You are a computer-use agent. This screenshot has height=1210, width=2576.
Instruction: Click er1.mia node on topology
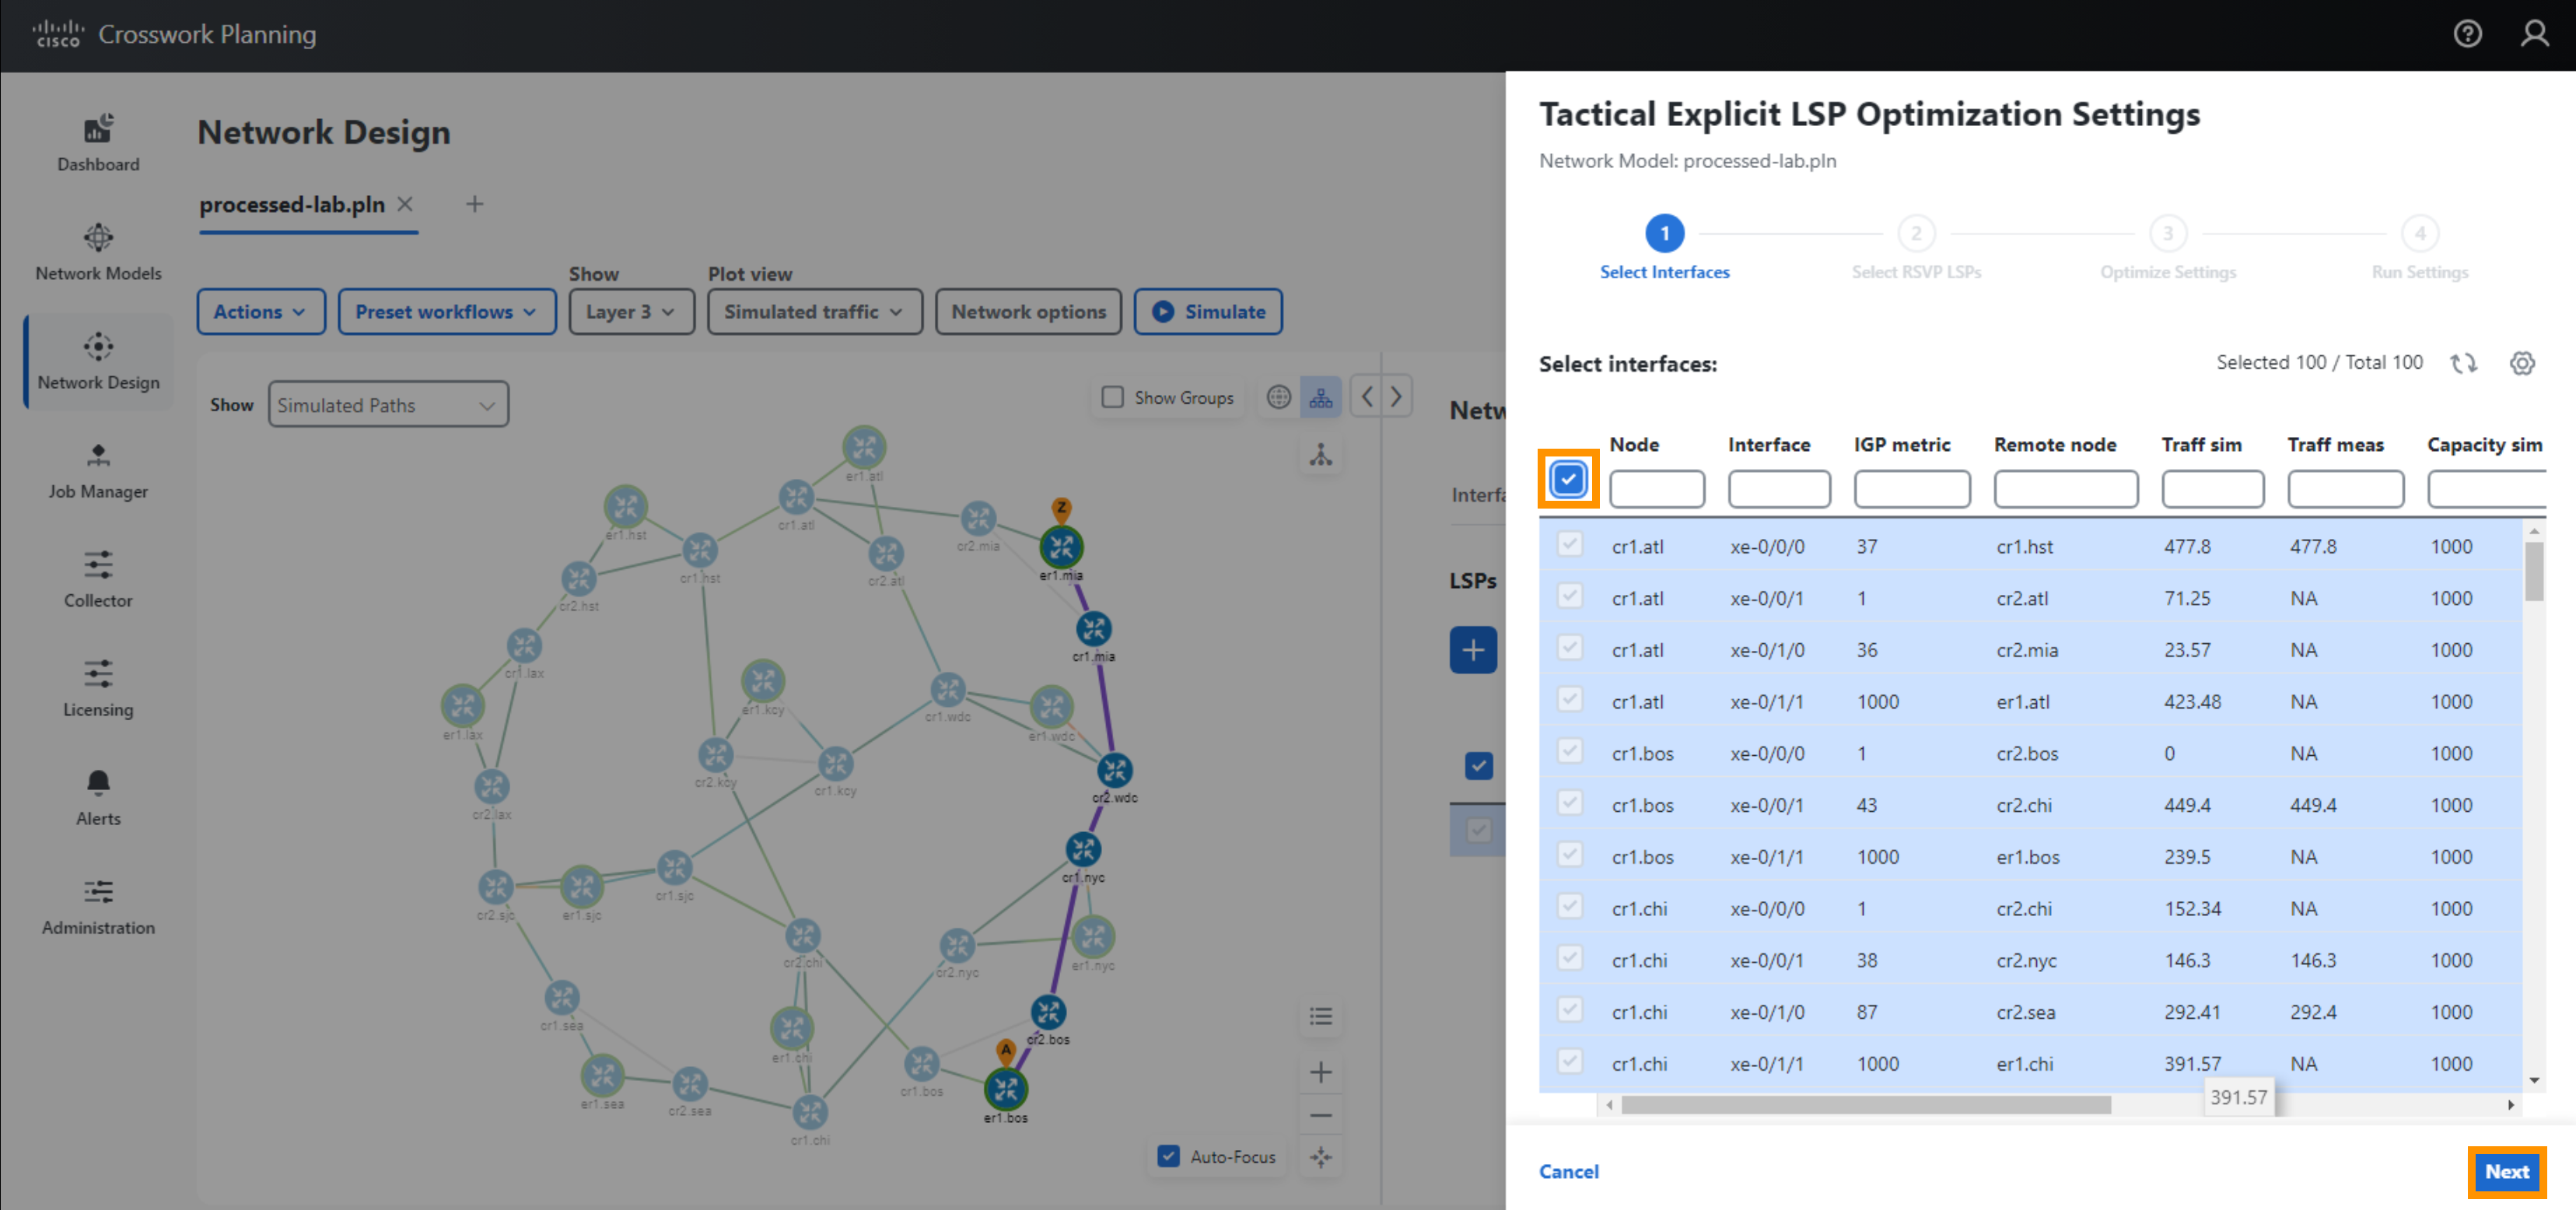[x=1061, y=547]
